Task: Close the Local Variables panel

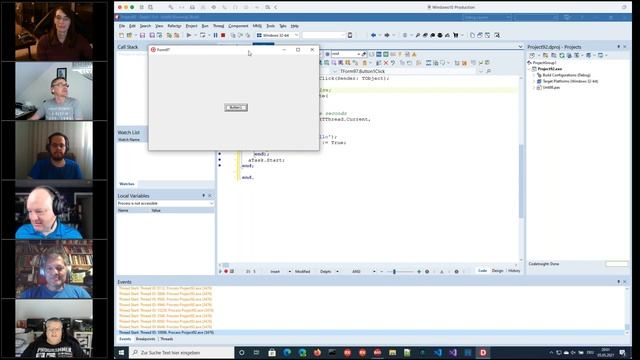Action: (210, 196)
